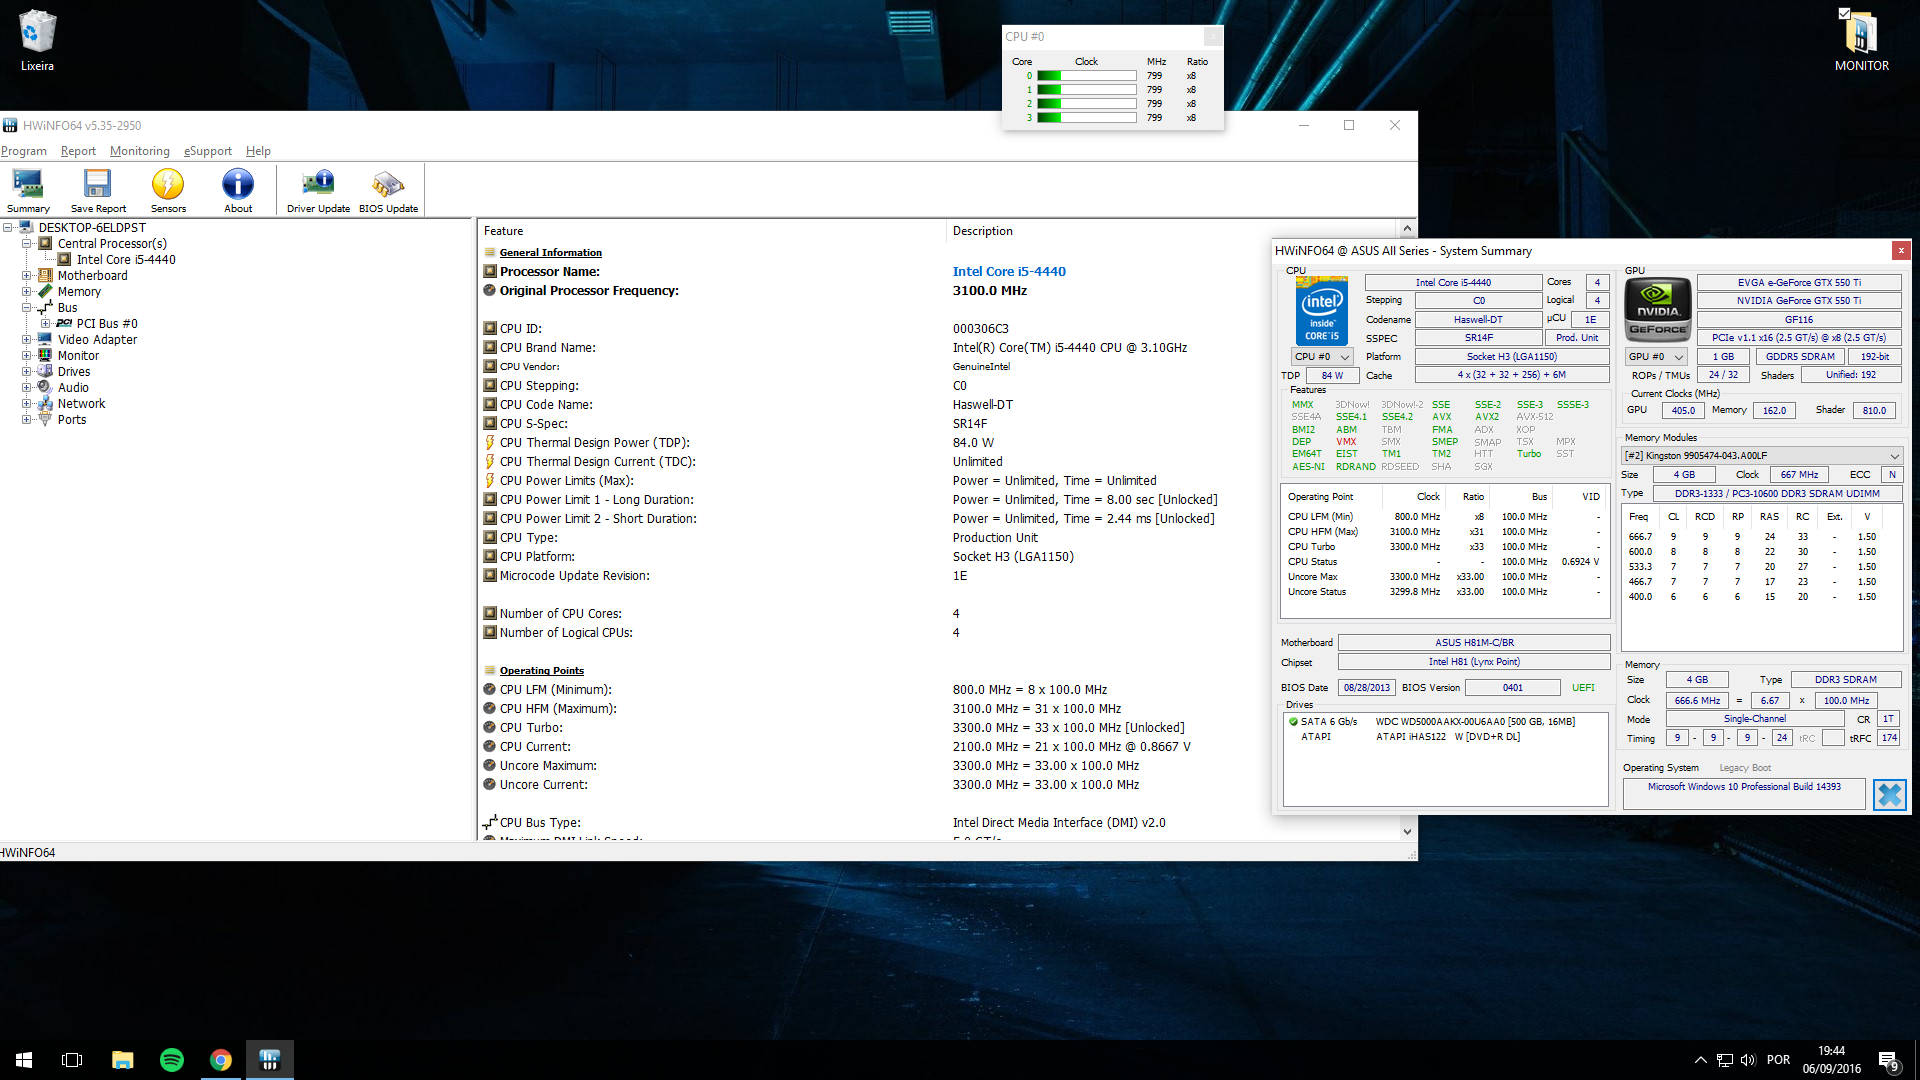Collapse the Central Processor(s) node

click(27, 244)
